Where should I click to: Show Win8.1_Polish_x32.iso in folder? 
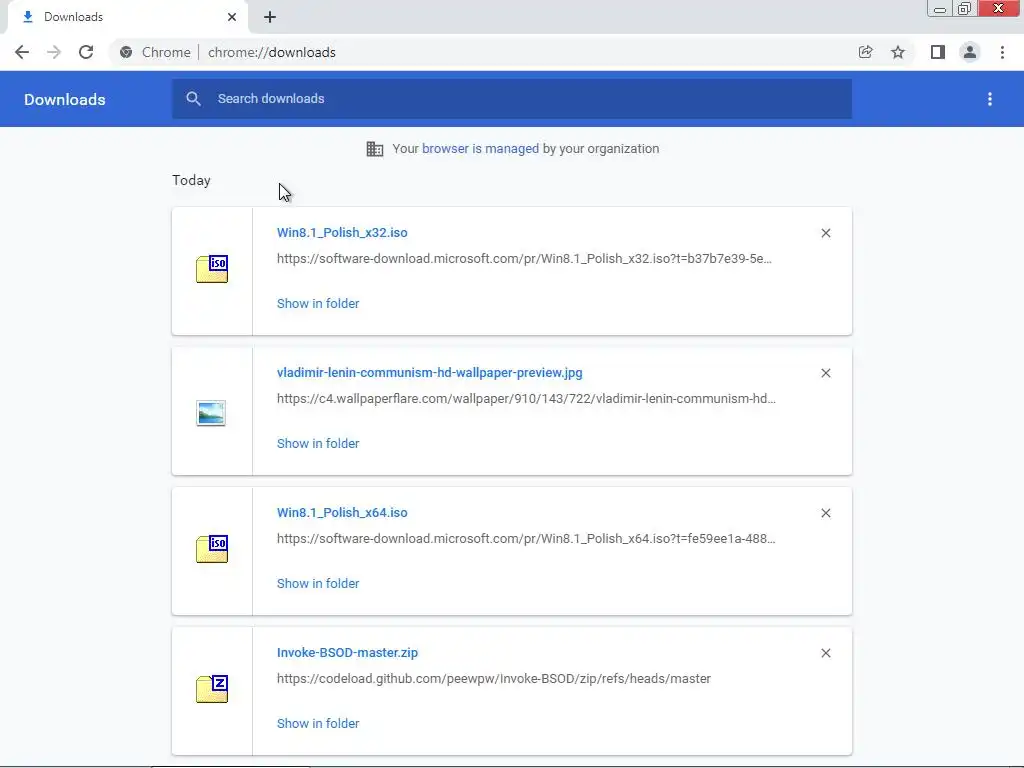[x=318, y=304]
